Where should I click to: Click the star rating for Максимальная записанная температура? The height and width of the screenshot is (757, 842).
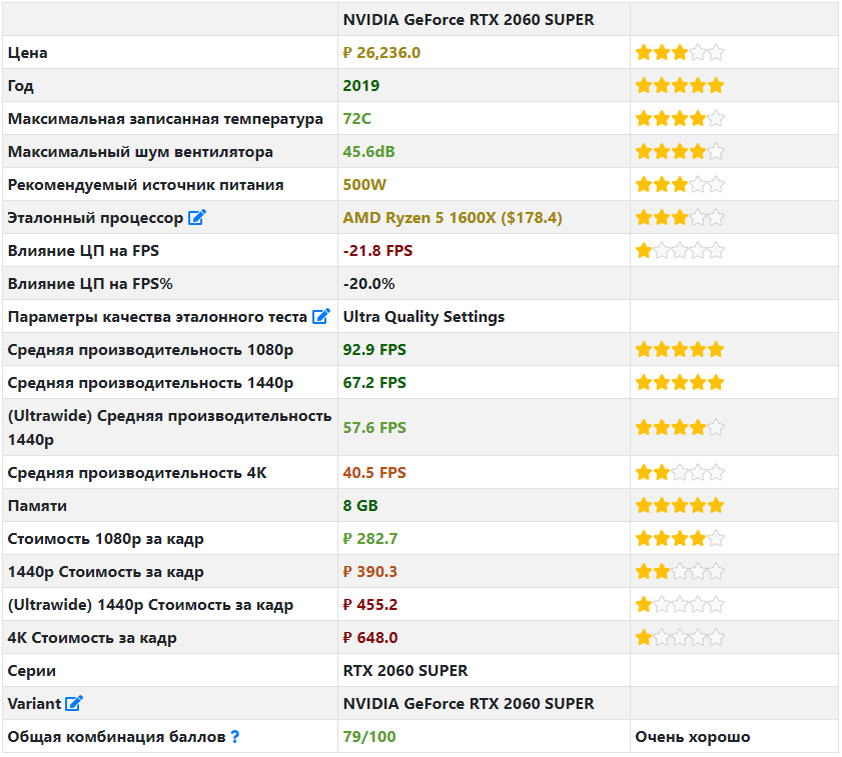(680, 119)
